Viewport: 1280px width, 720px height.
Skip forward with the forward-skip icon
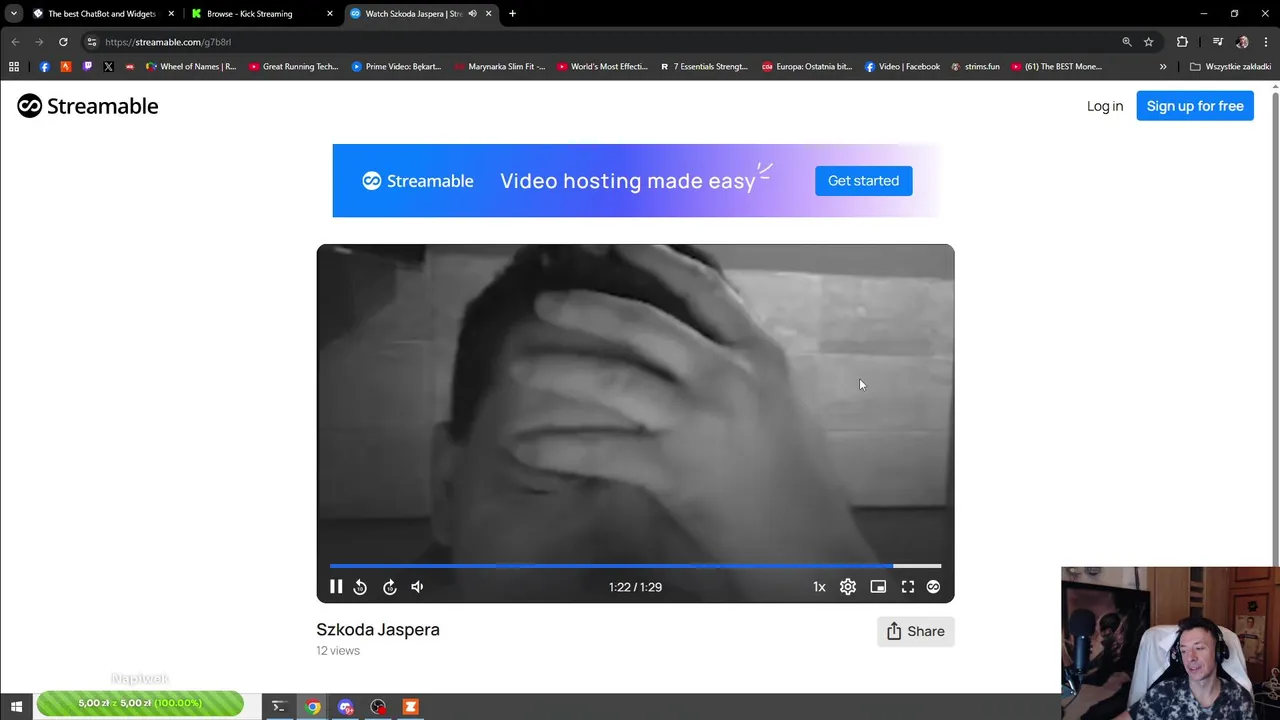pos(390,587)
